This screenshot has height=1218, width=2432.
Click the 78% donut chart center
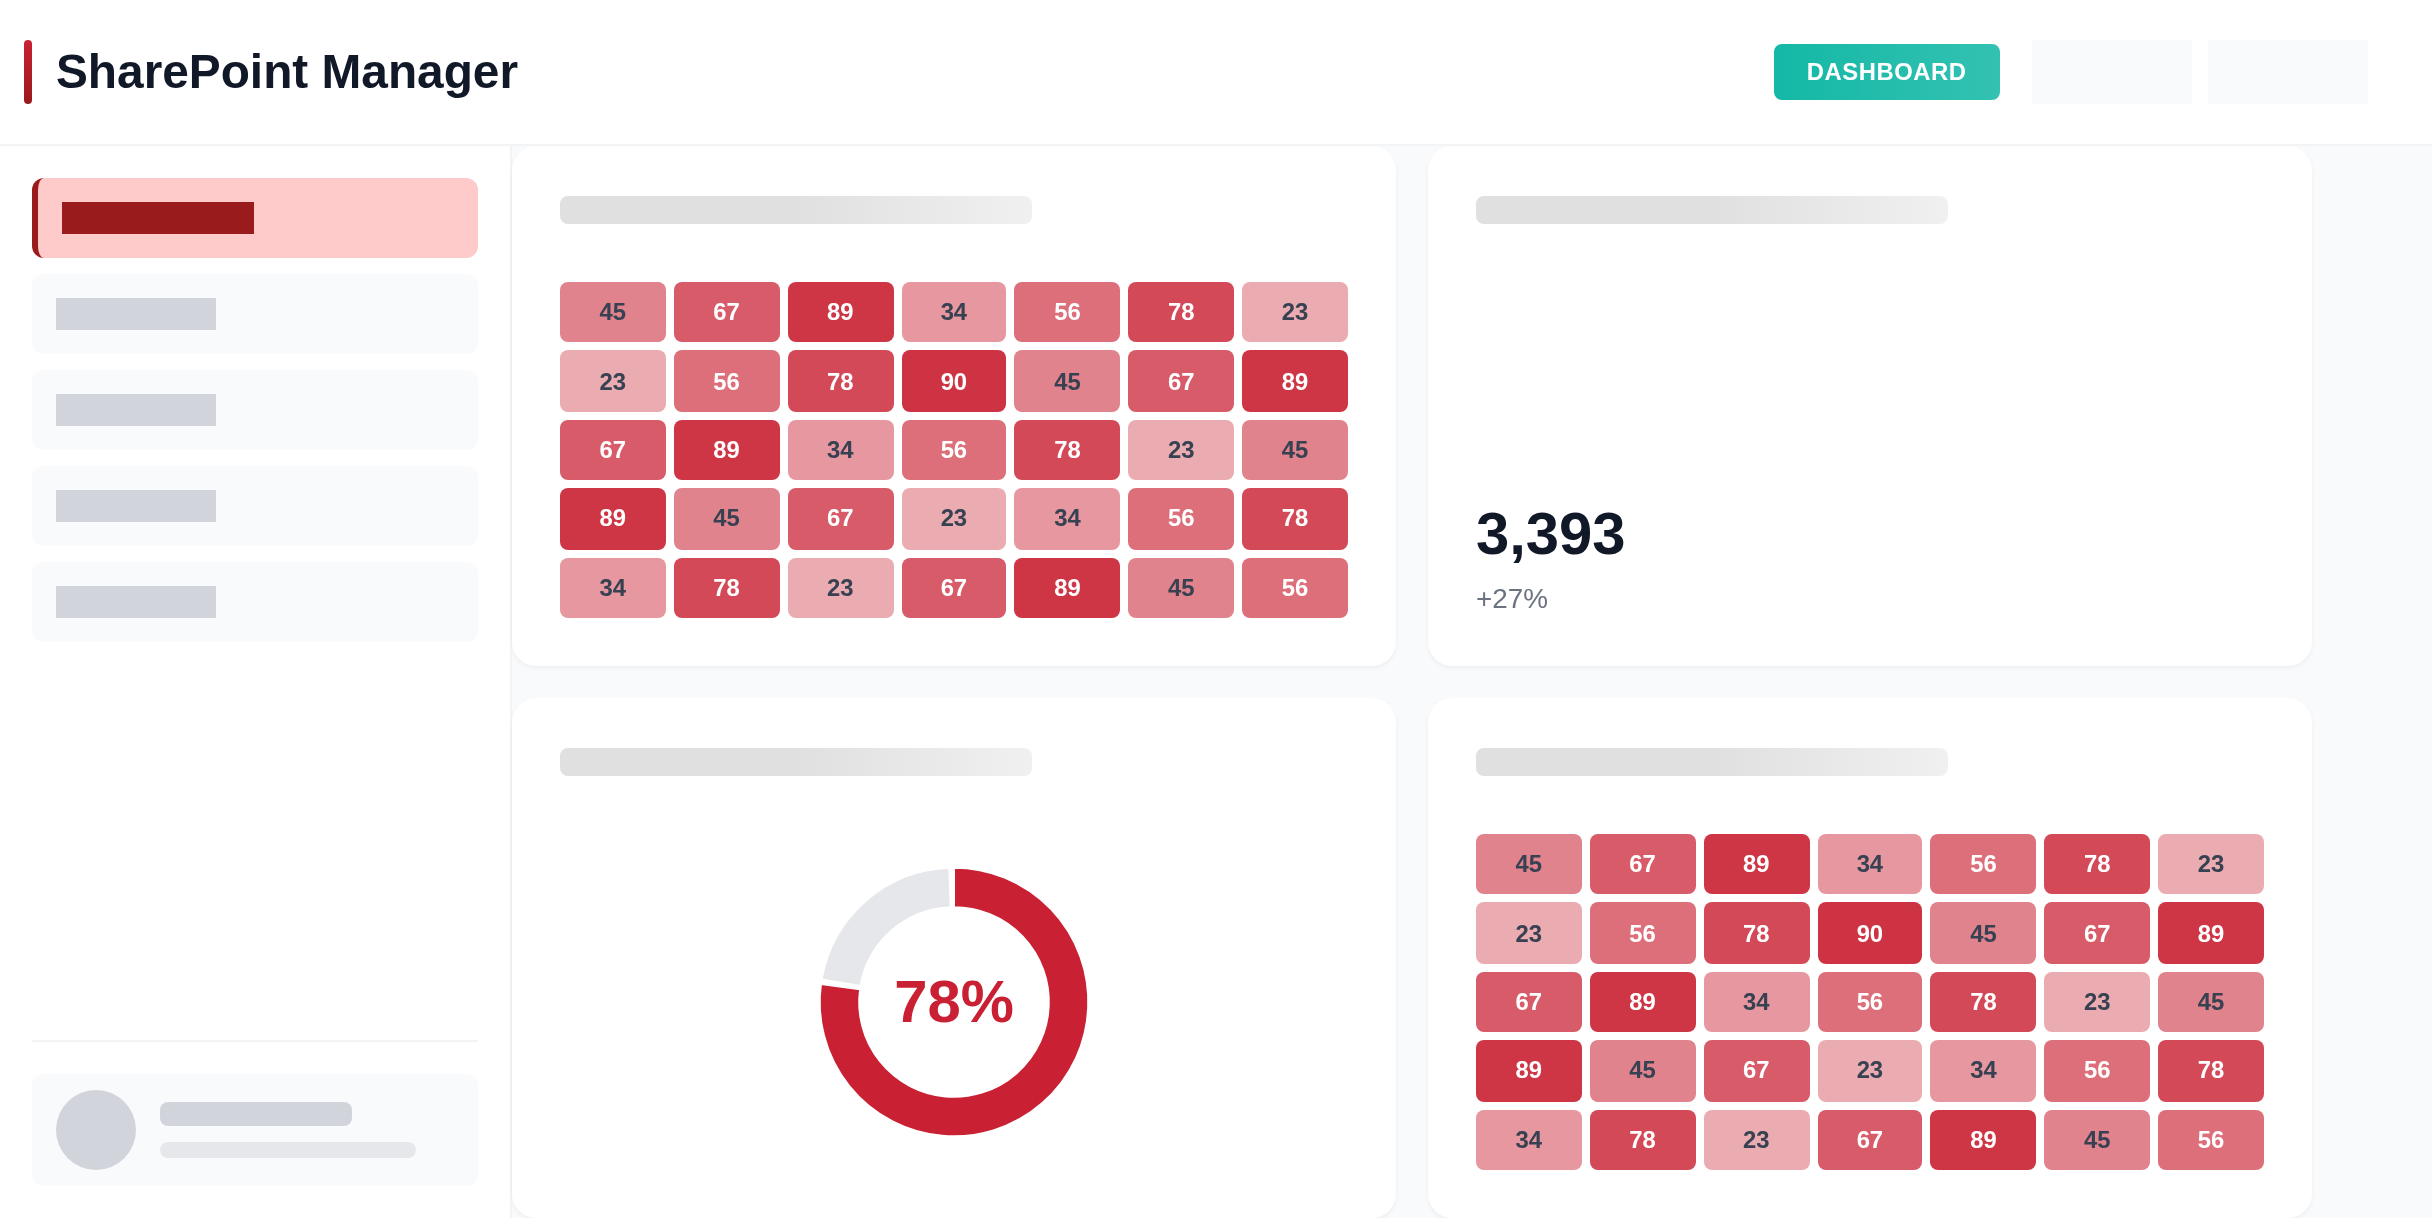(953, 1002)
